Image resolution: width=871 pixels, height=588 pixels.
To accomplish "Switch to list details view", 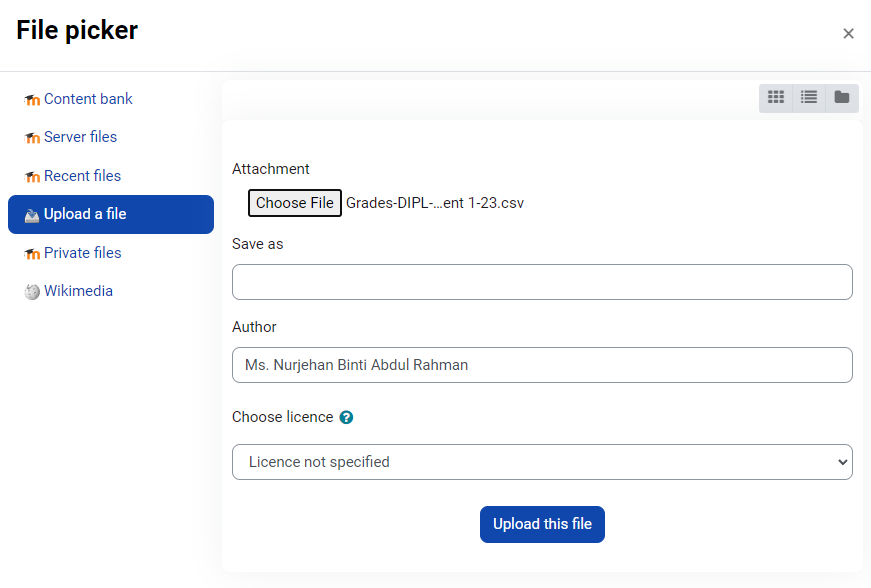I will coord(809,97).
